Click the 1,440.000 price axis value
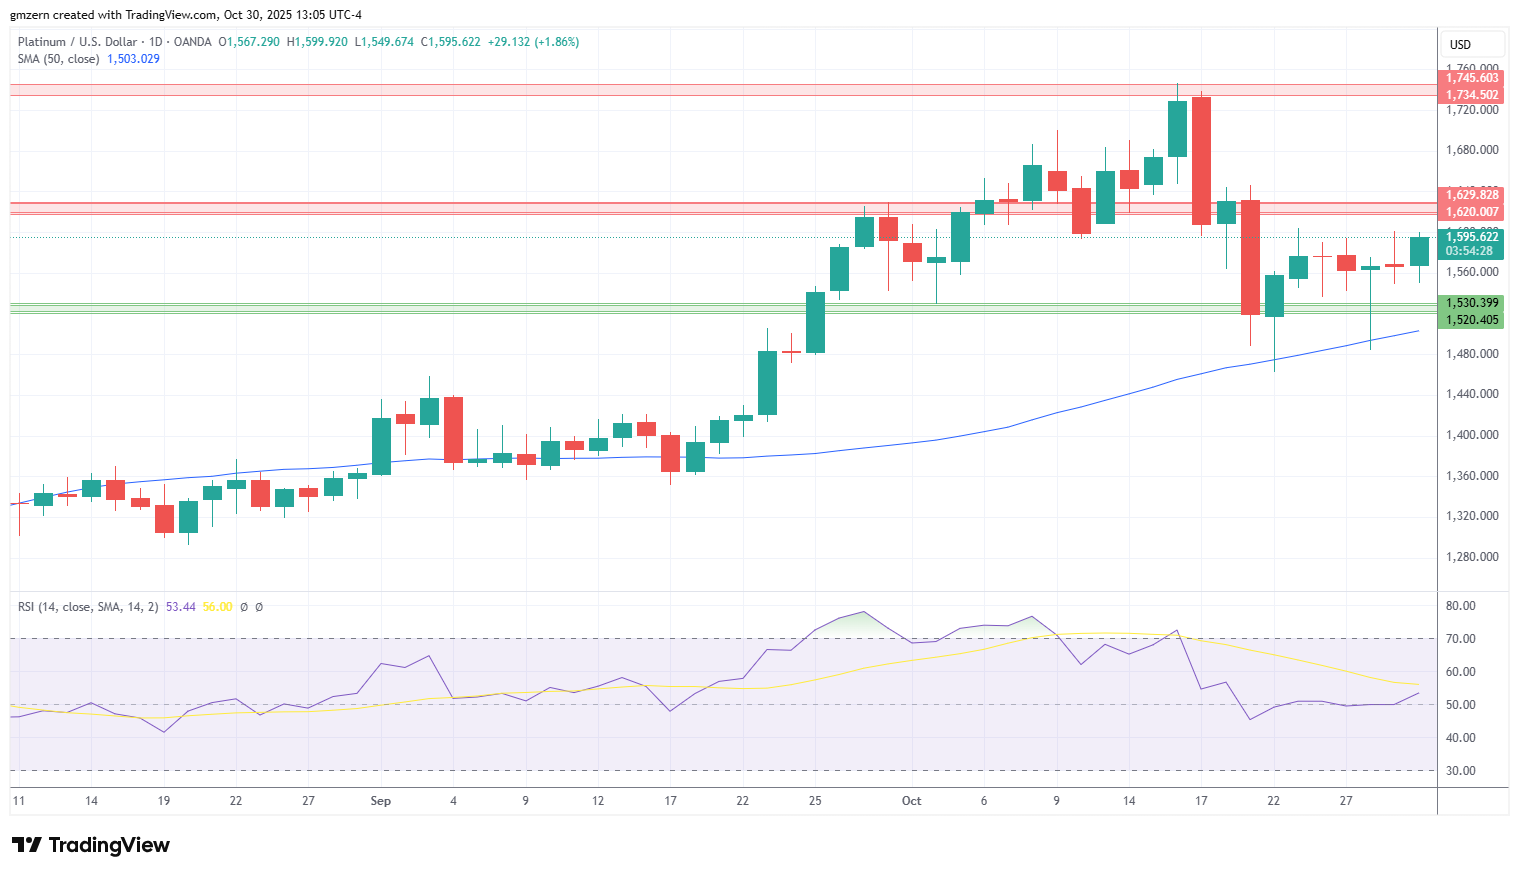This screenshot has width=1519, height=875. pos(1472,394)
